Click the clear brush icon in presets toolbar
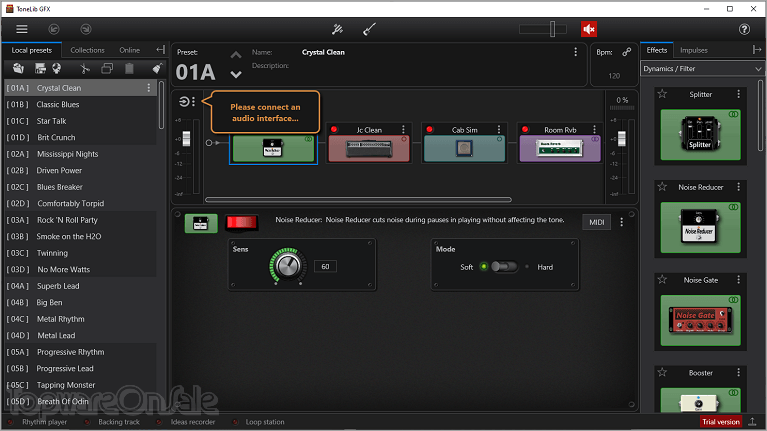 (157, 68)
